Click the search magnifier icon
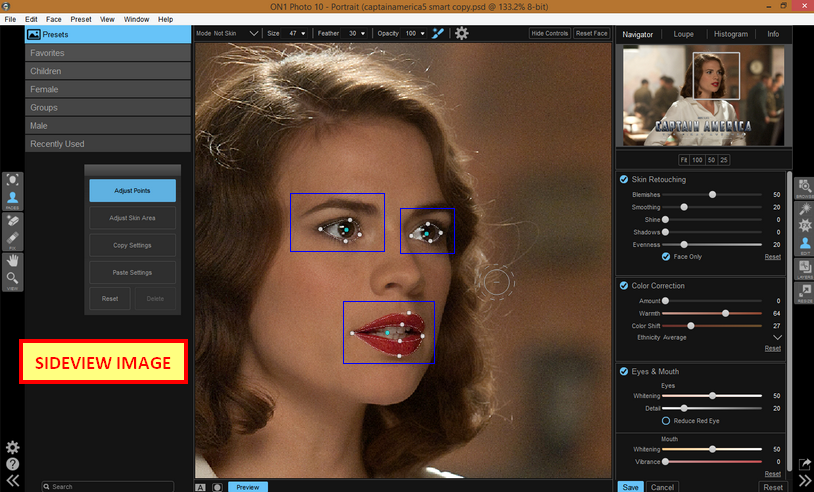 coord(47,487)
